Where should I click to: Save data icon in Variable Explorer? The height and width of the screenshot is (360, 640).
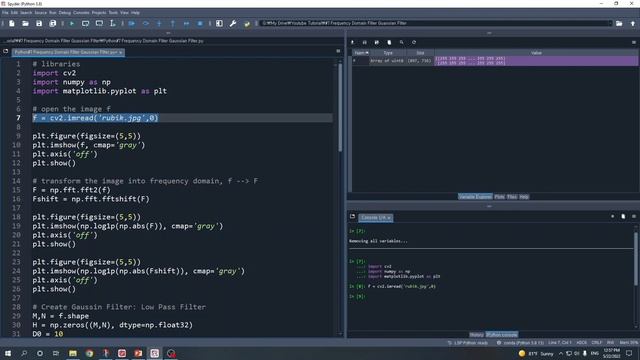(364, 42)
